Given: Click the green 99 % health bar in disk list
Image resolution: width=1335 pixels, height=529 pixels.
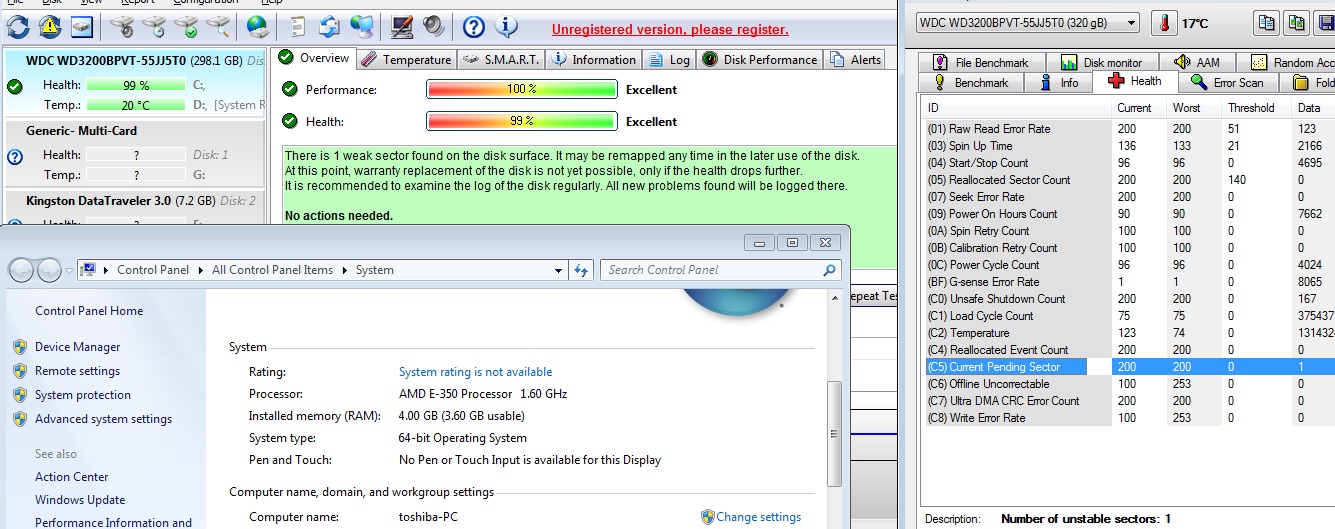Looking at the screenshot, I should pyautogui.click(x=136, y=85).
